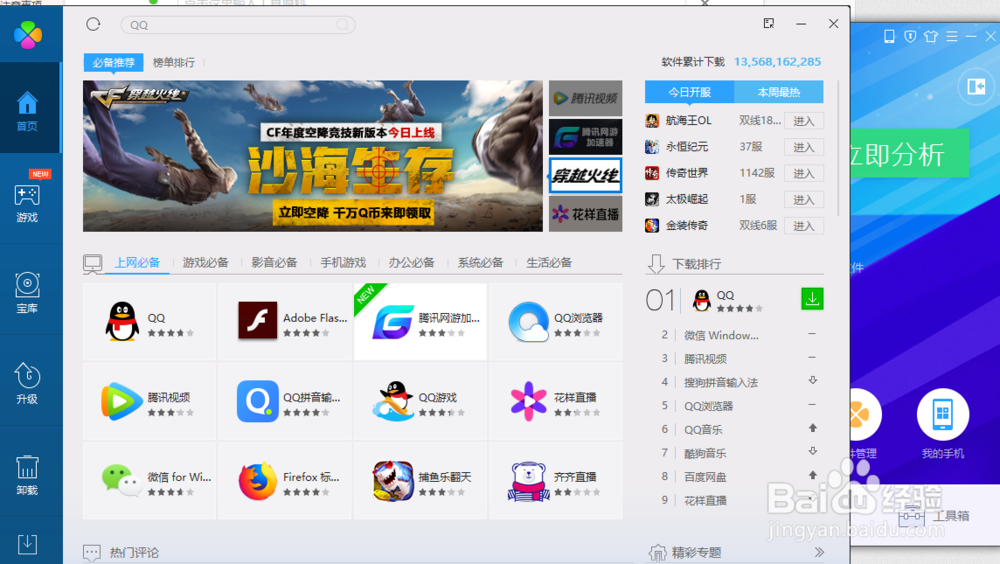Click the vertical scrollbar of the store window
The image size is (1000, 564).
[x=837, y=148]
